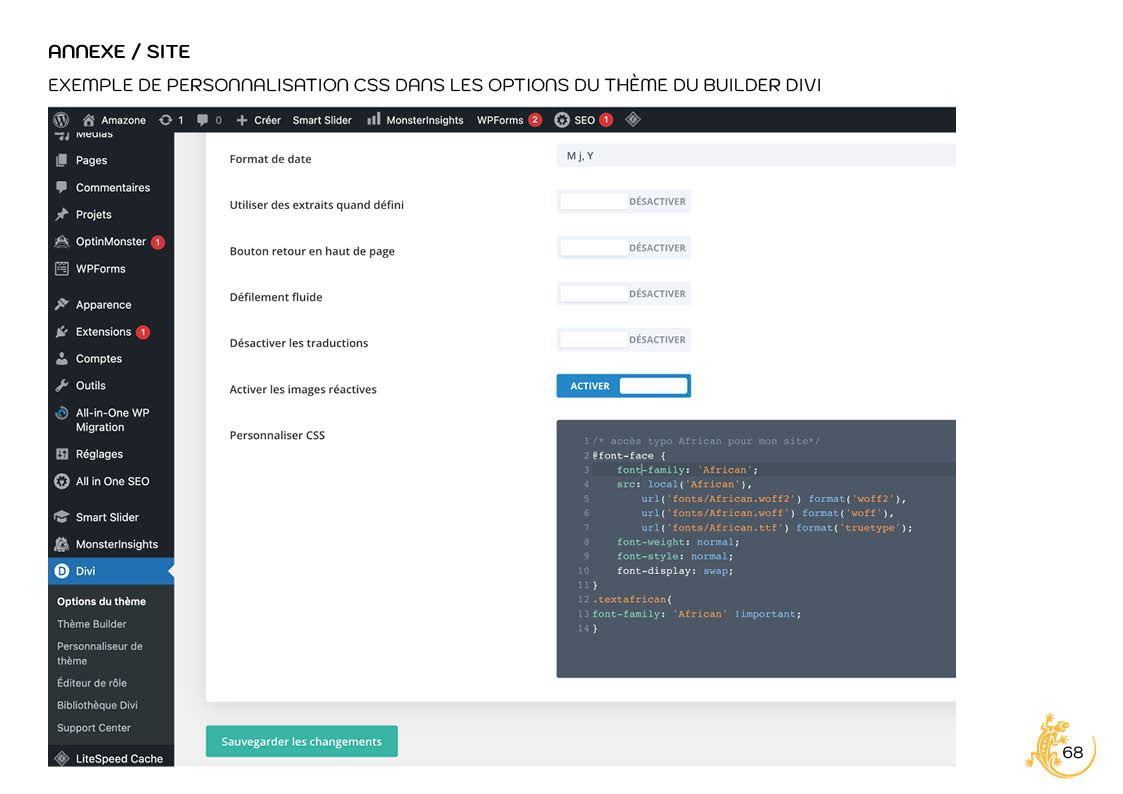
Task: Open the SEO admin bar menu
Action: 584,120
